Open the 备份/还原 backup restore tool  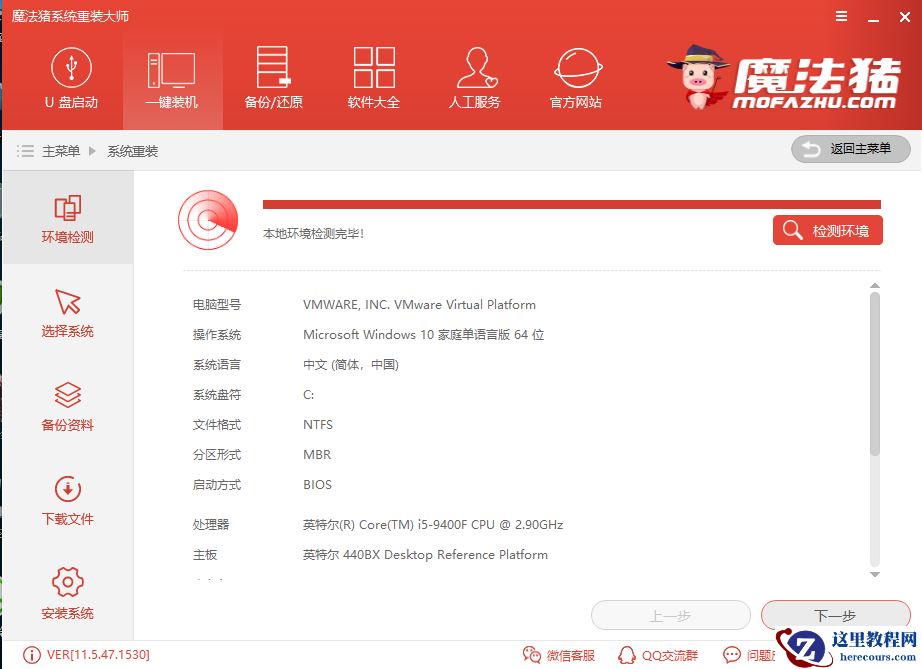point(272,80)
